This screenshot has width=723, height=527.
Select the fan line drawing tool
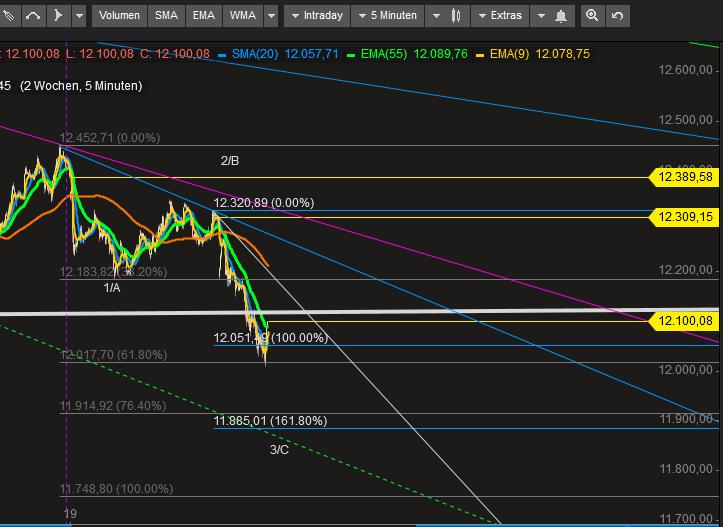(x=58, y=16)
